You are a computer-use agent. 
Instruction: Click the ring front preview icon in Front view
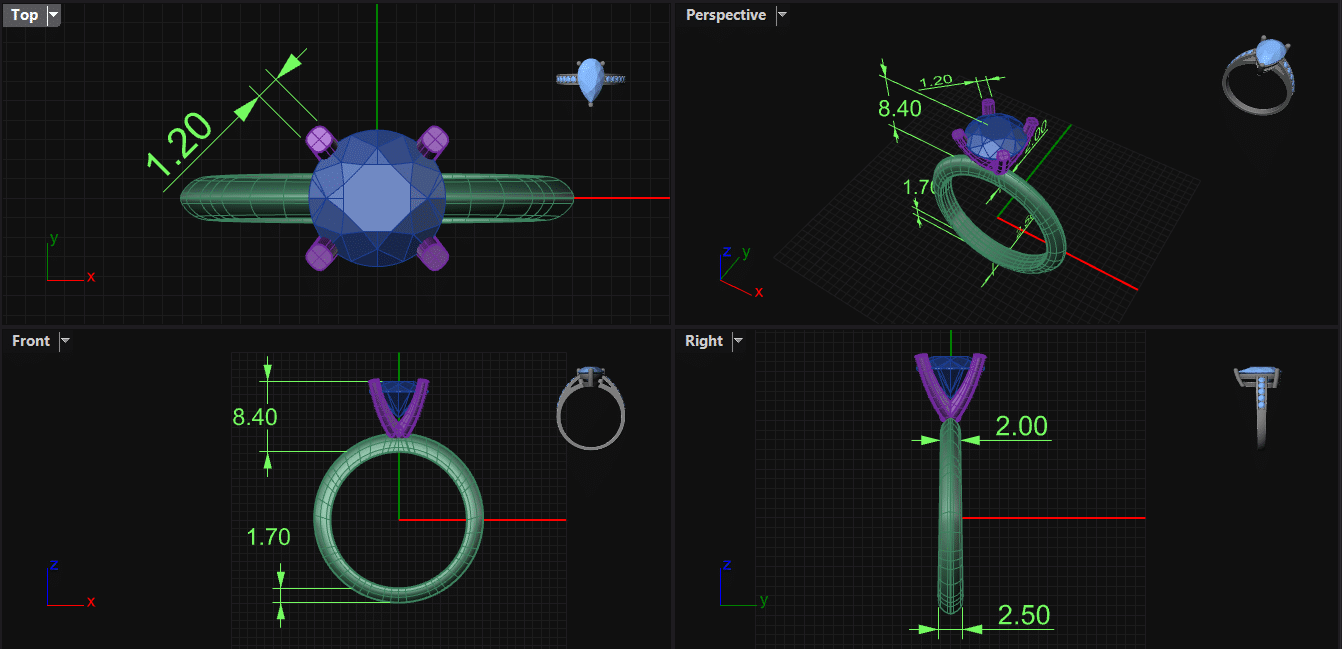(590, 407)
